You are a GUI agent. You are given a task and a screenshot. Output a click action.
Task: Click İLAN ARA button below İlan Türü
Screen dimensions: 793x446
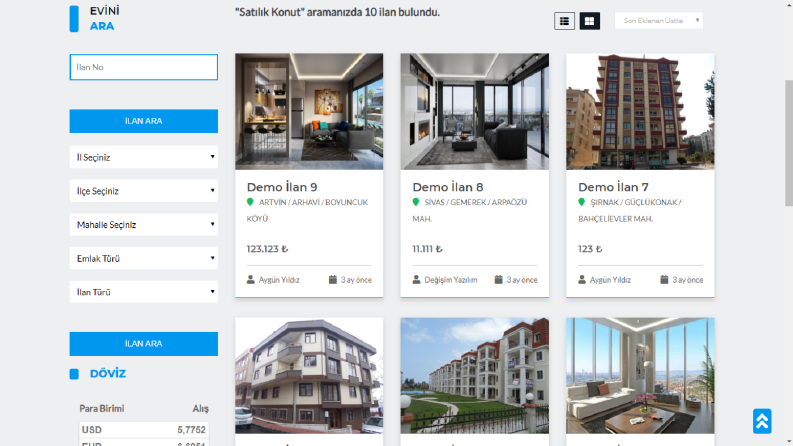(144, 344)
